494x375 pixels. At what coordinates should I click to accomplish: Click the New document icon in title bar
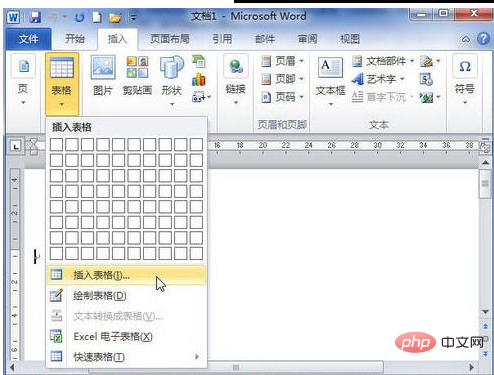click(x=97, y=17)
